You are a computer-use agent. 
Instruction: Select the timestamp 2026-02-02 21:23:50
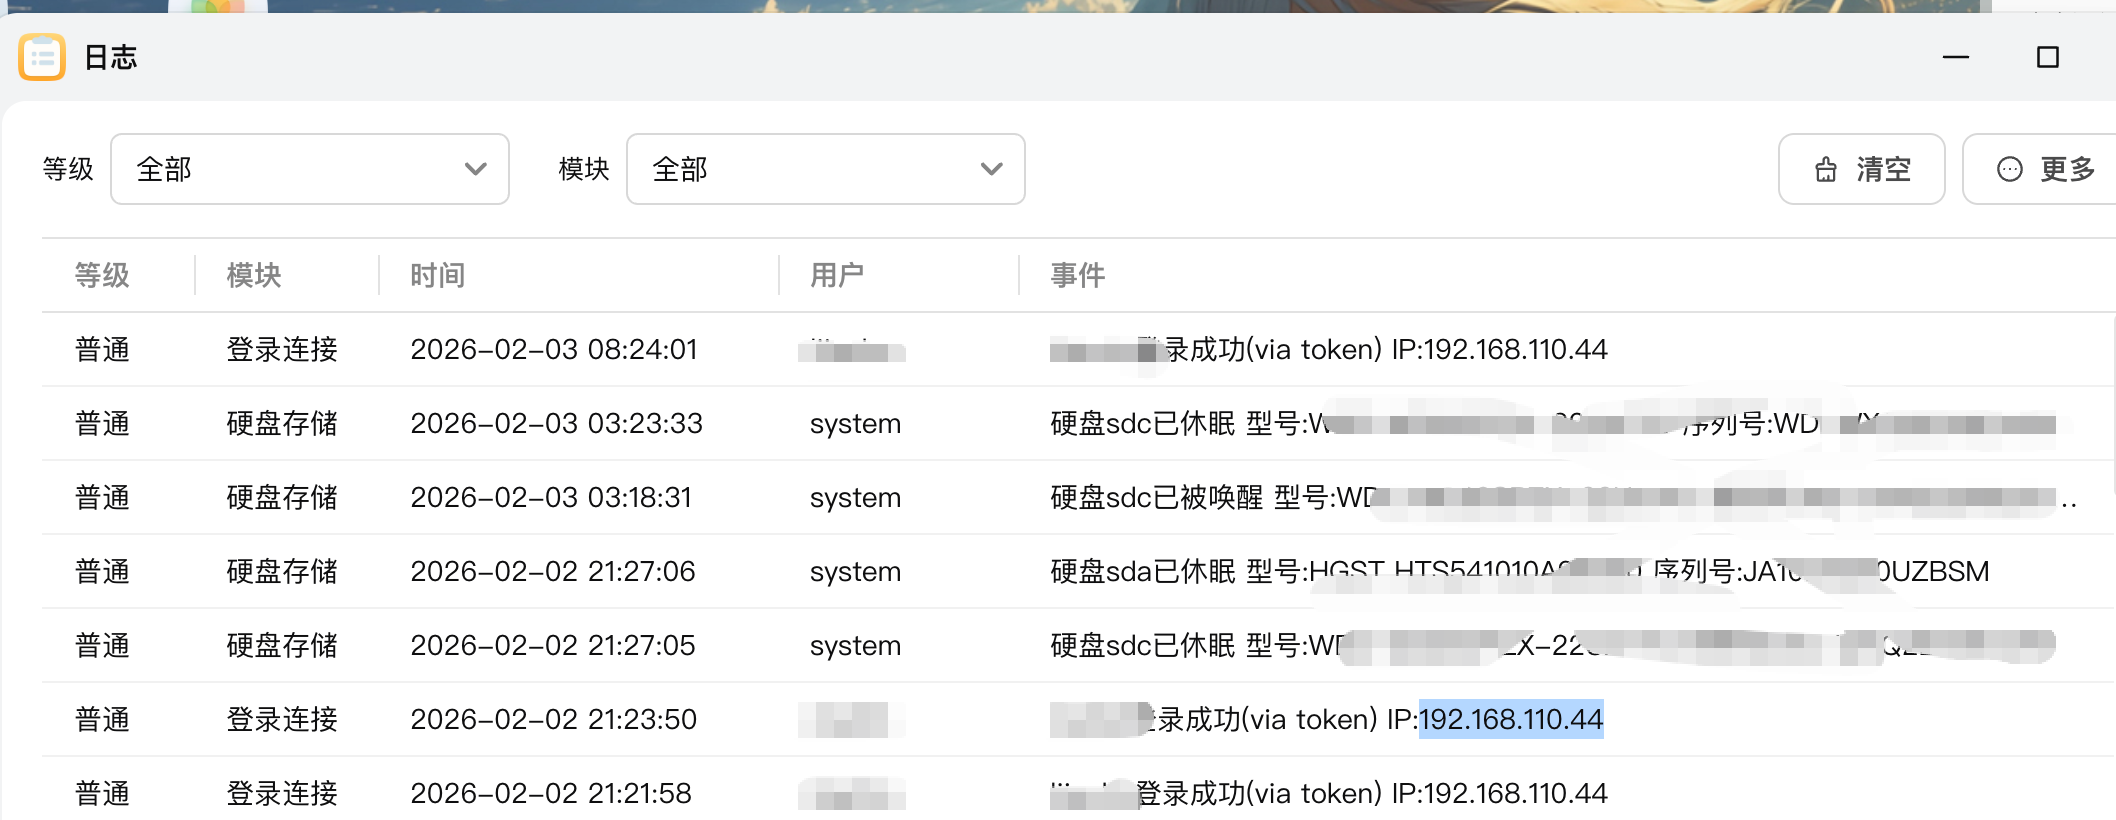click(x=554, y=720)
